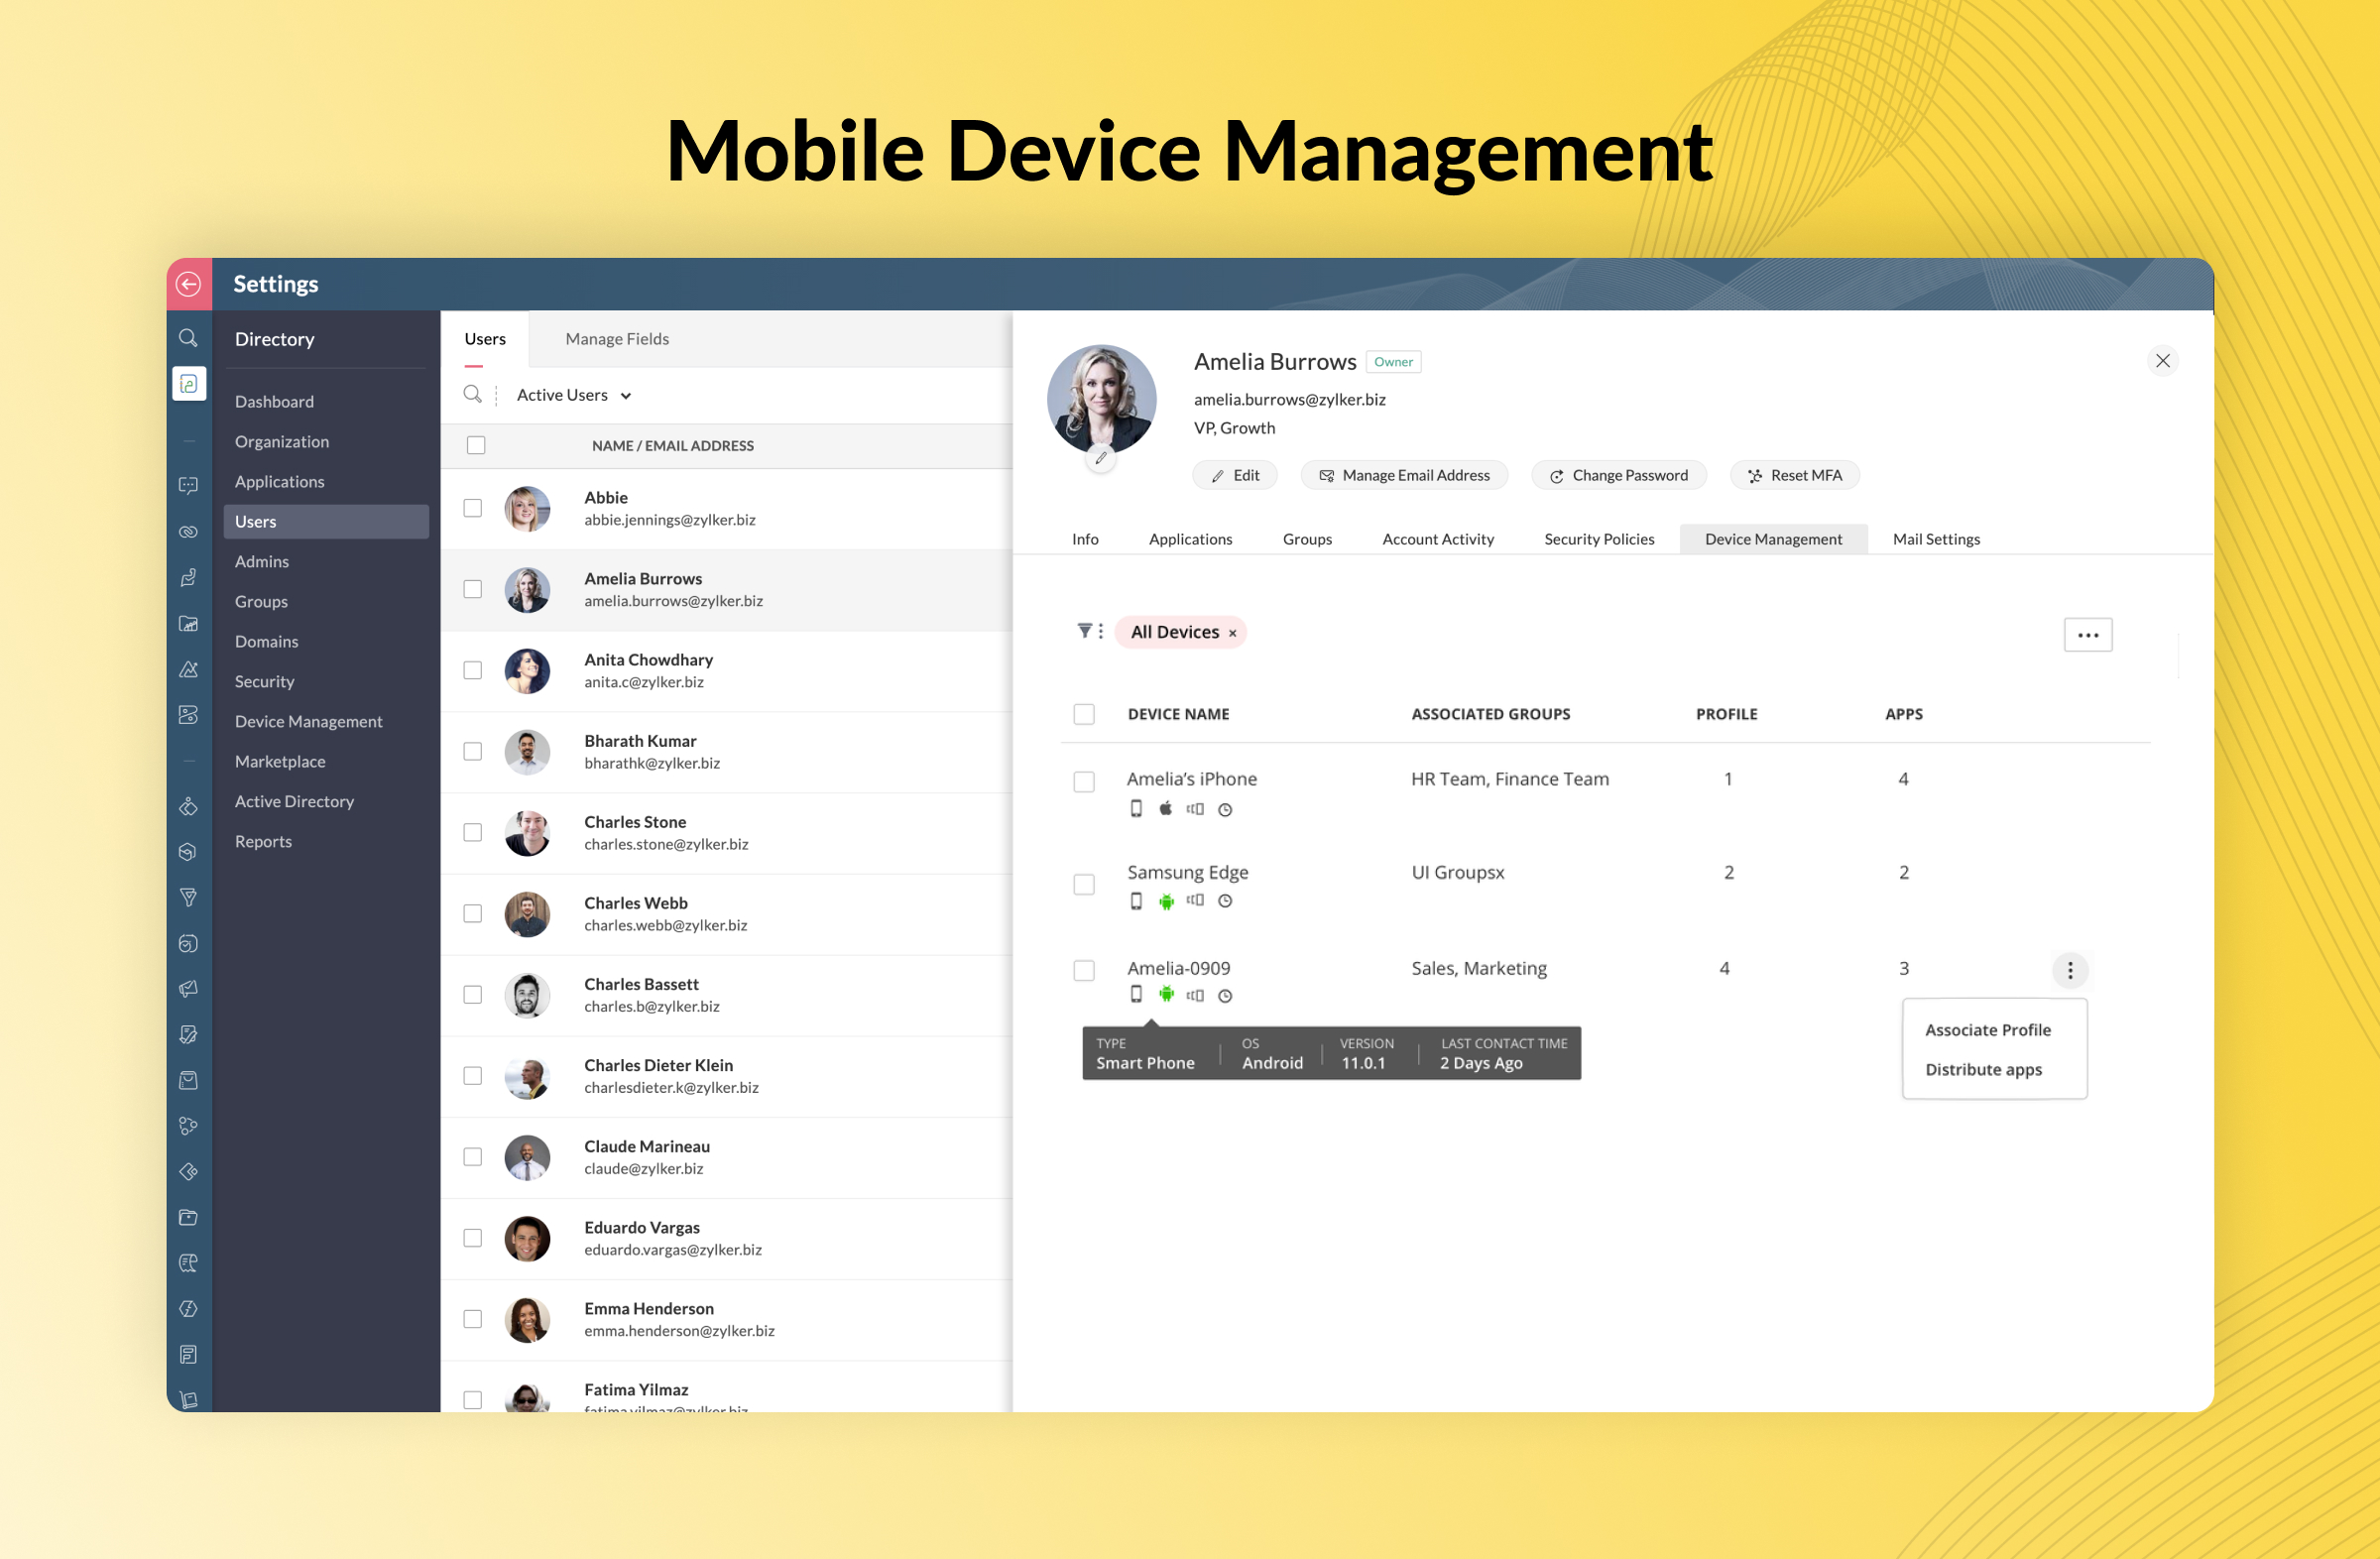Image resolution: width=2380 pixels, height=1559 pixels.
Task: Click the device filter funnel icon
Action: point(1084,631)
